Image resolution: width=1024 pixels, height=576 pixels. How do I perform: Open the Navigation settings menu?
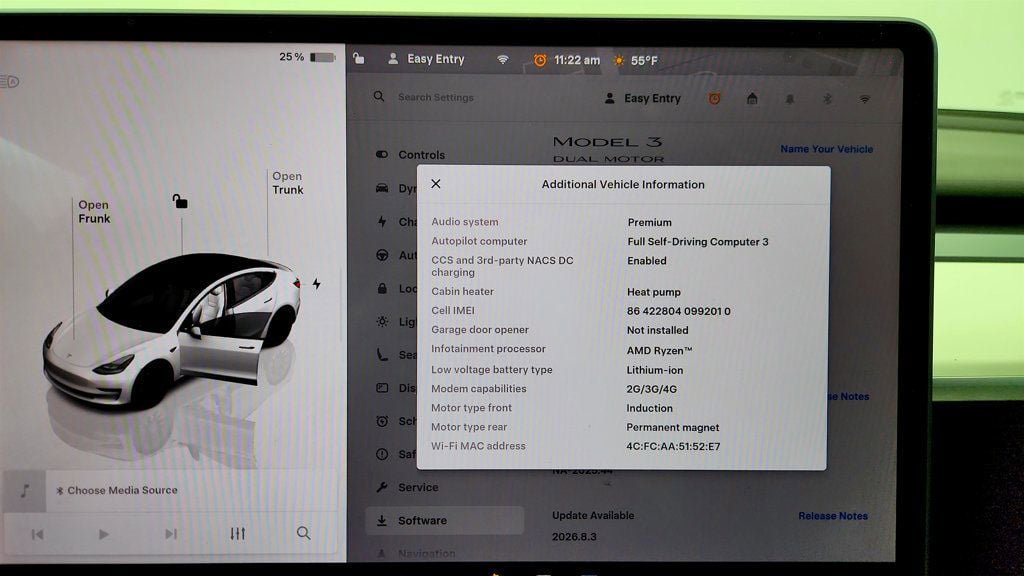415,554
